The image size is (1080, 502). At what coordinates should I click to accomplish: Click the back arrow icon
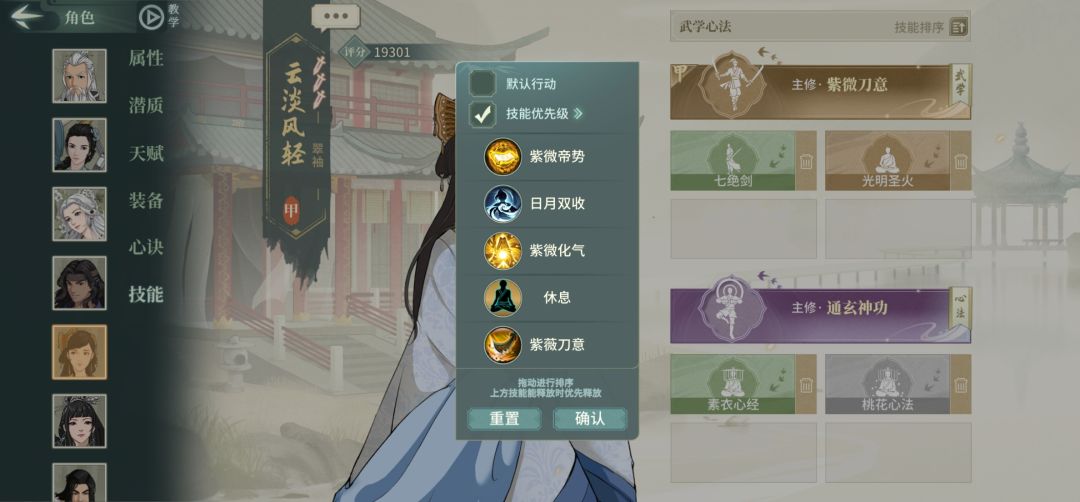click(28, 16)
